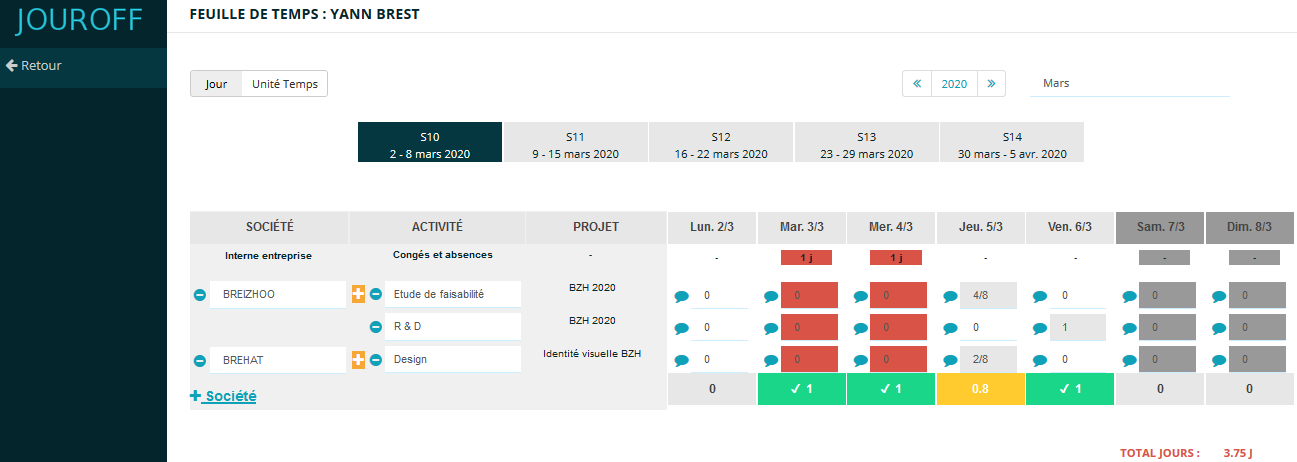Screen dimensions: 1297x462
Task: Click the orange plus icon on BREIZHOO row
Action: pyautogui.click(x=358, y=295)
